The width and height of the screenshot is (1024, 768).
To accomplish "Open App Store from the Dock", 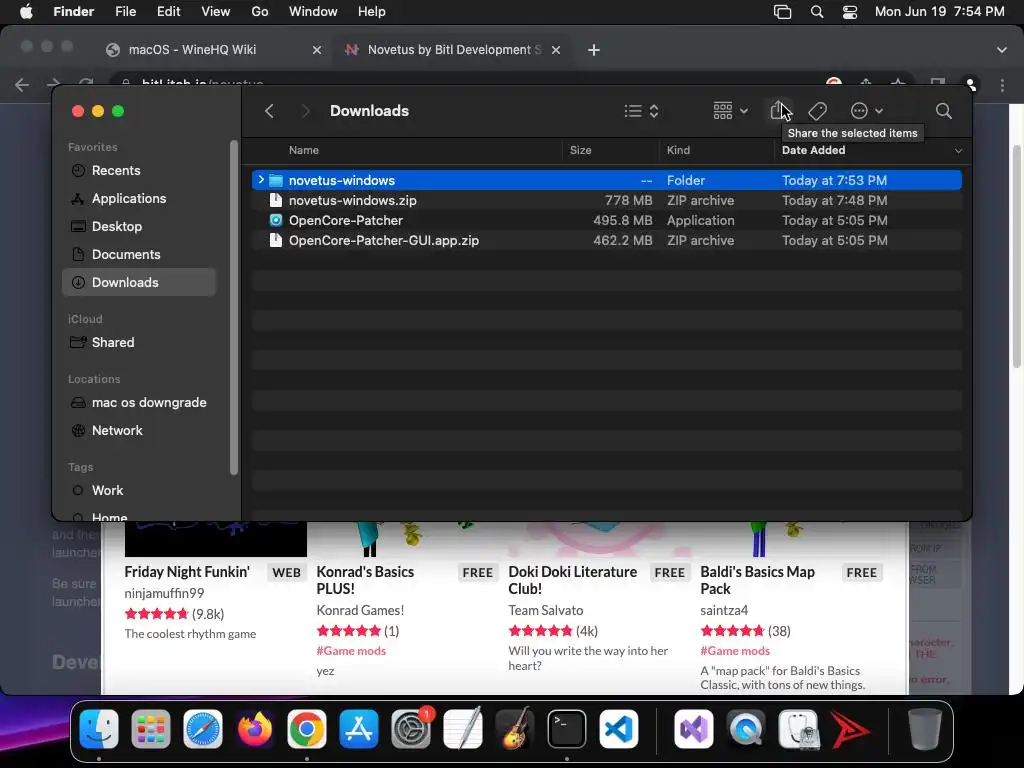I will click(359, 729).
